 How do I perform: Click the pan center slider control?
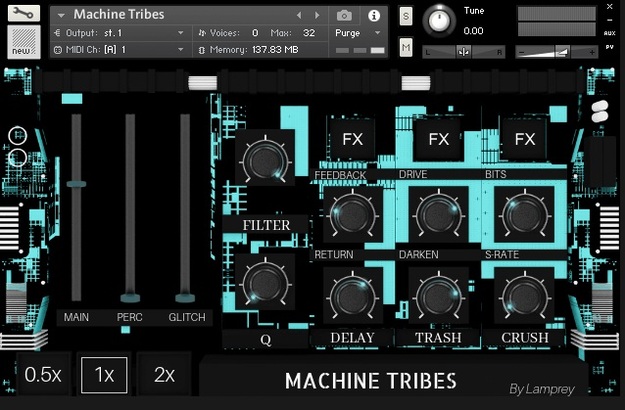464,52
